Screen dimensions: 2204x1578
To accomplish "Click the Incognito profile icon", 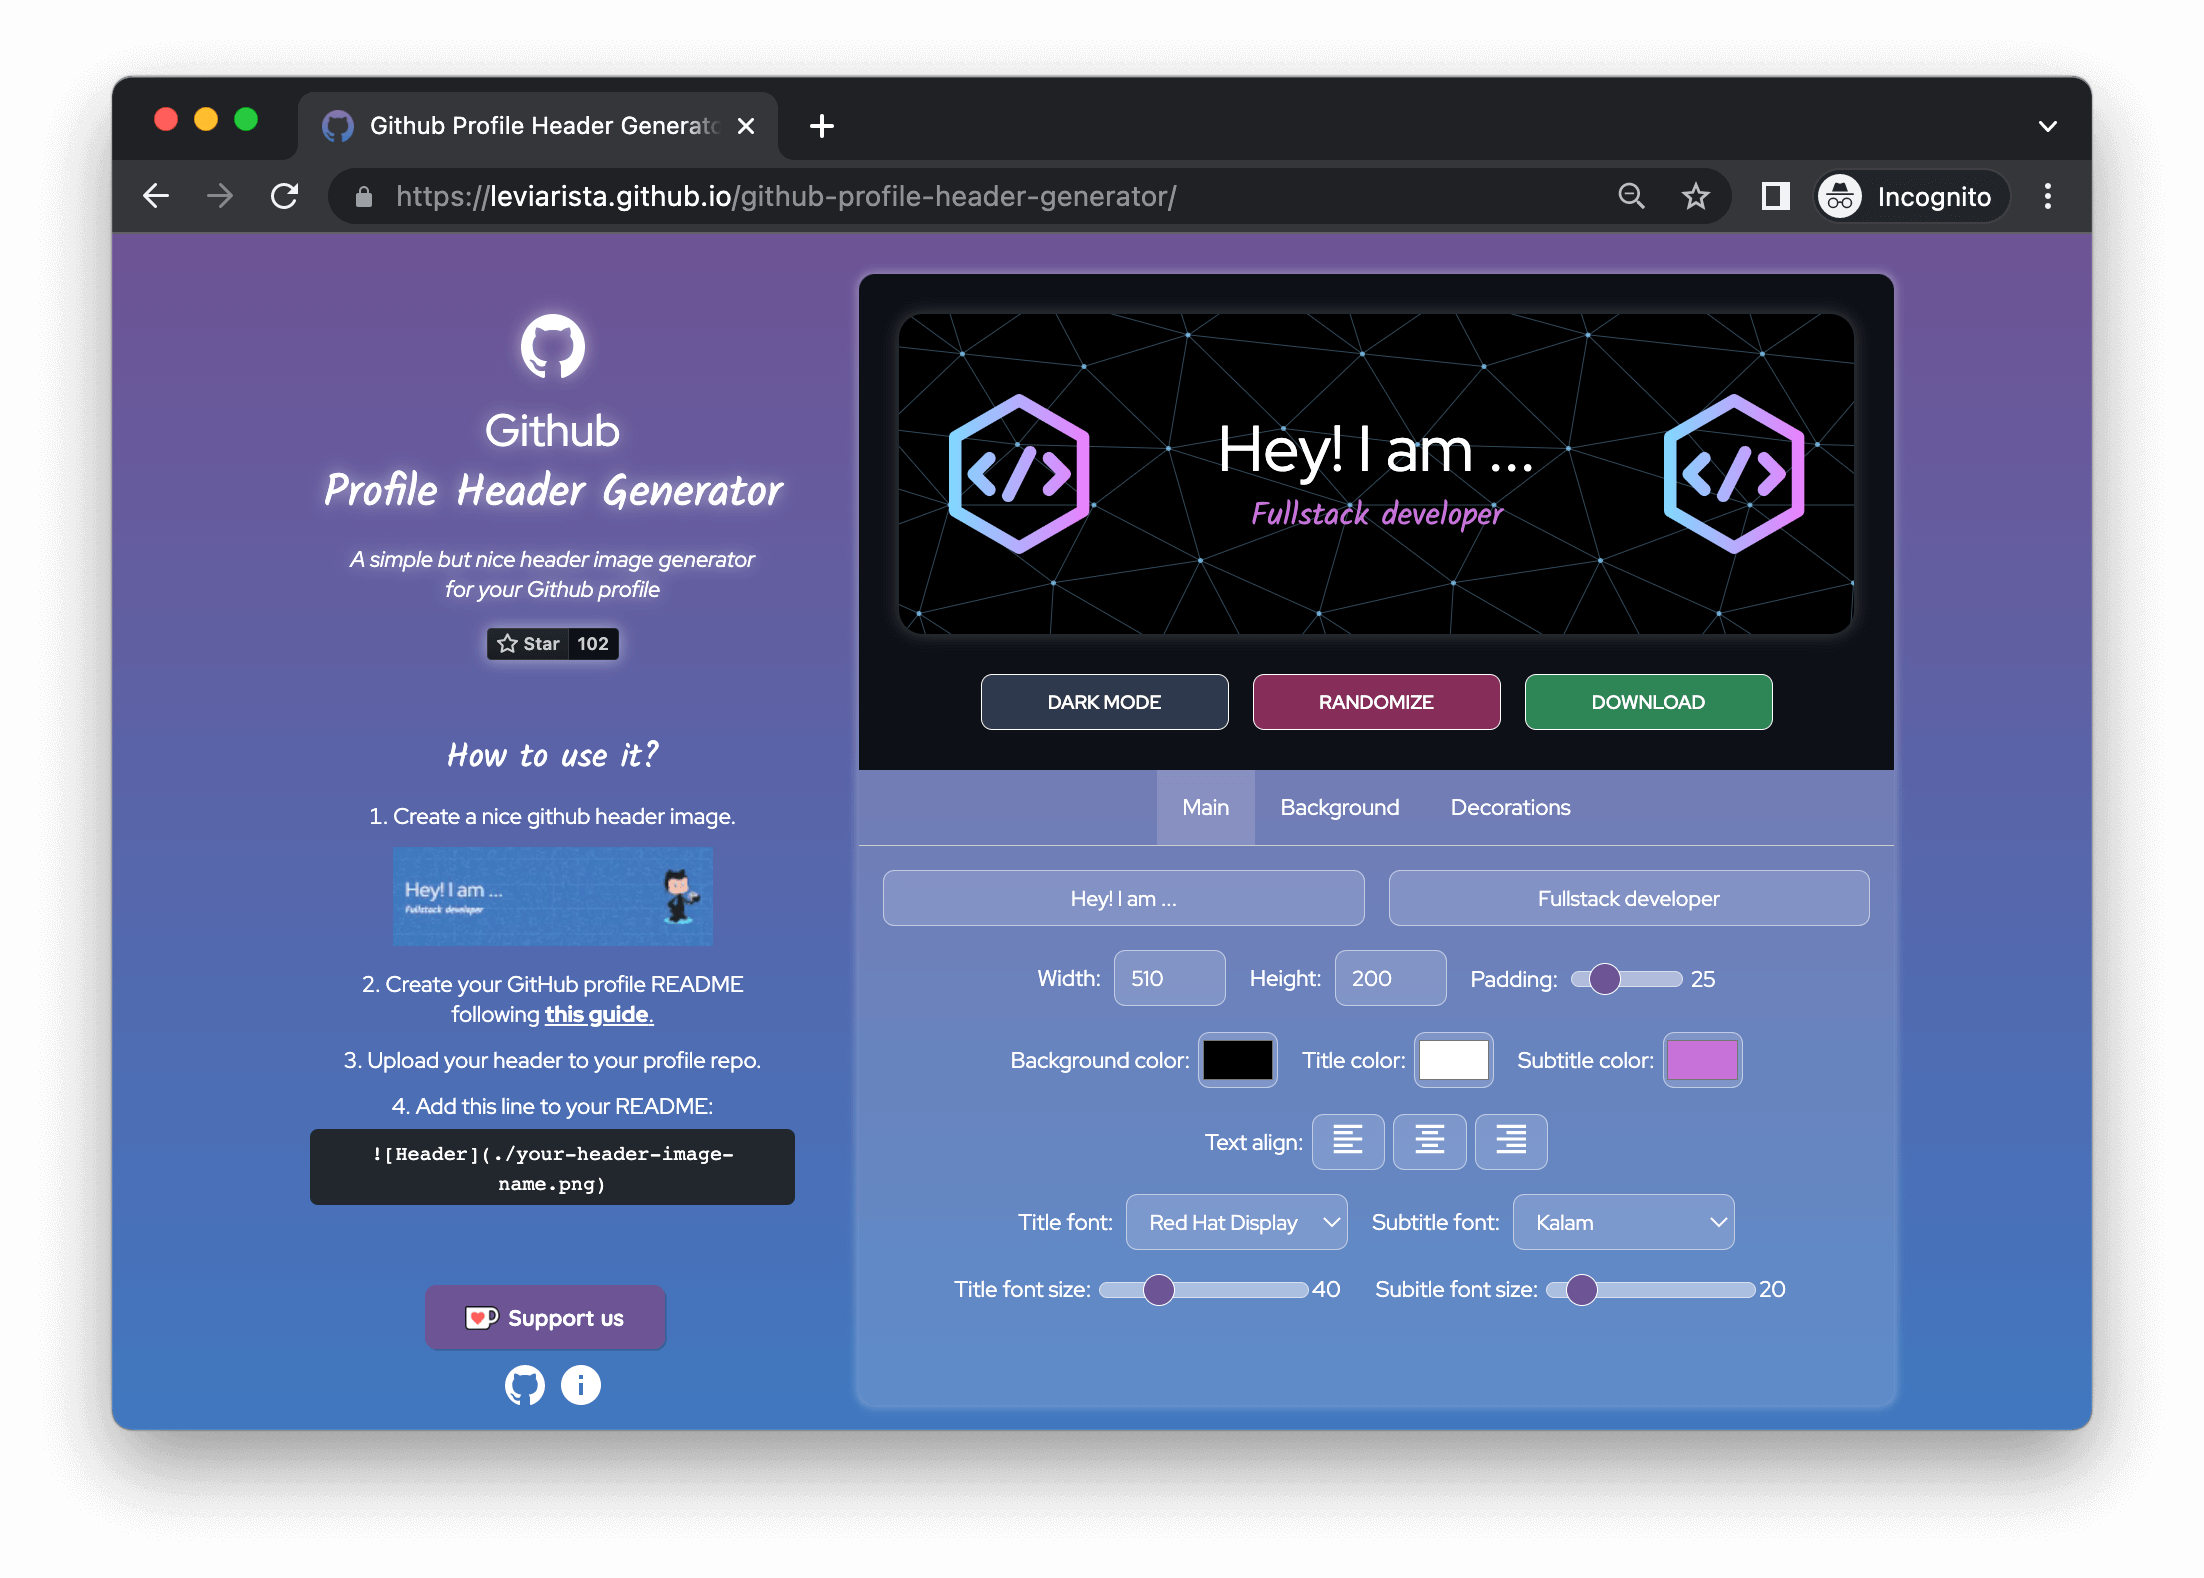I will point(1839,196).
